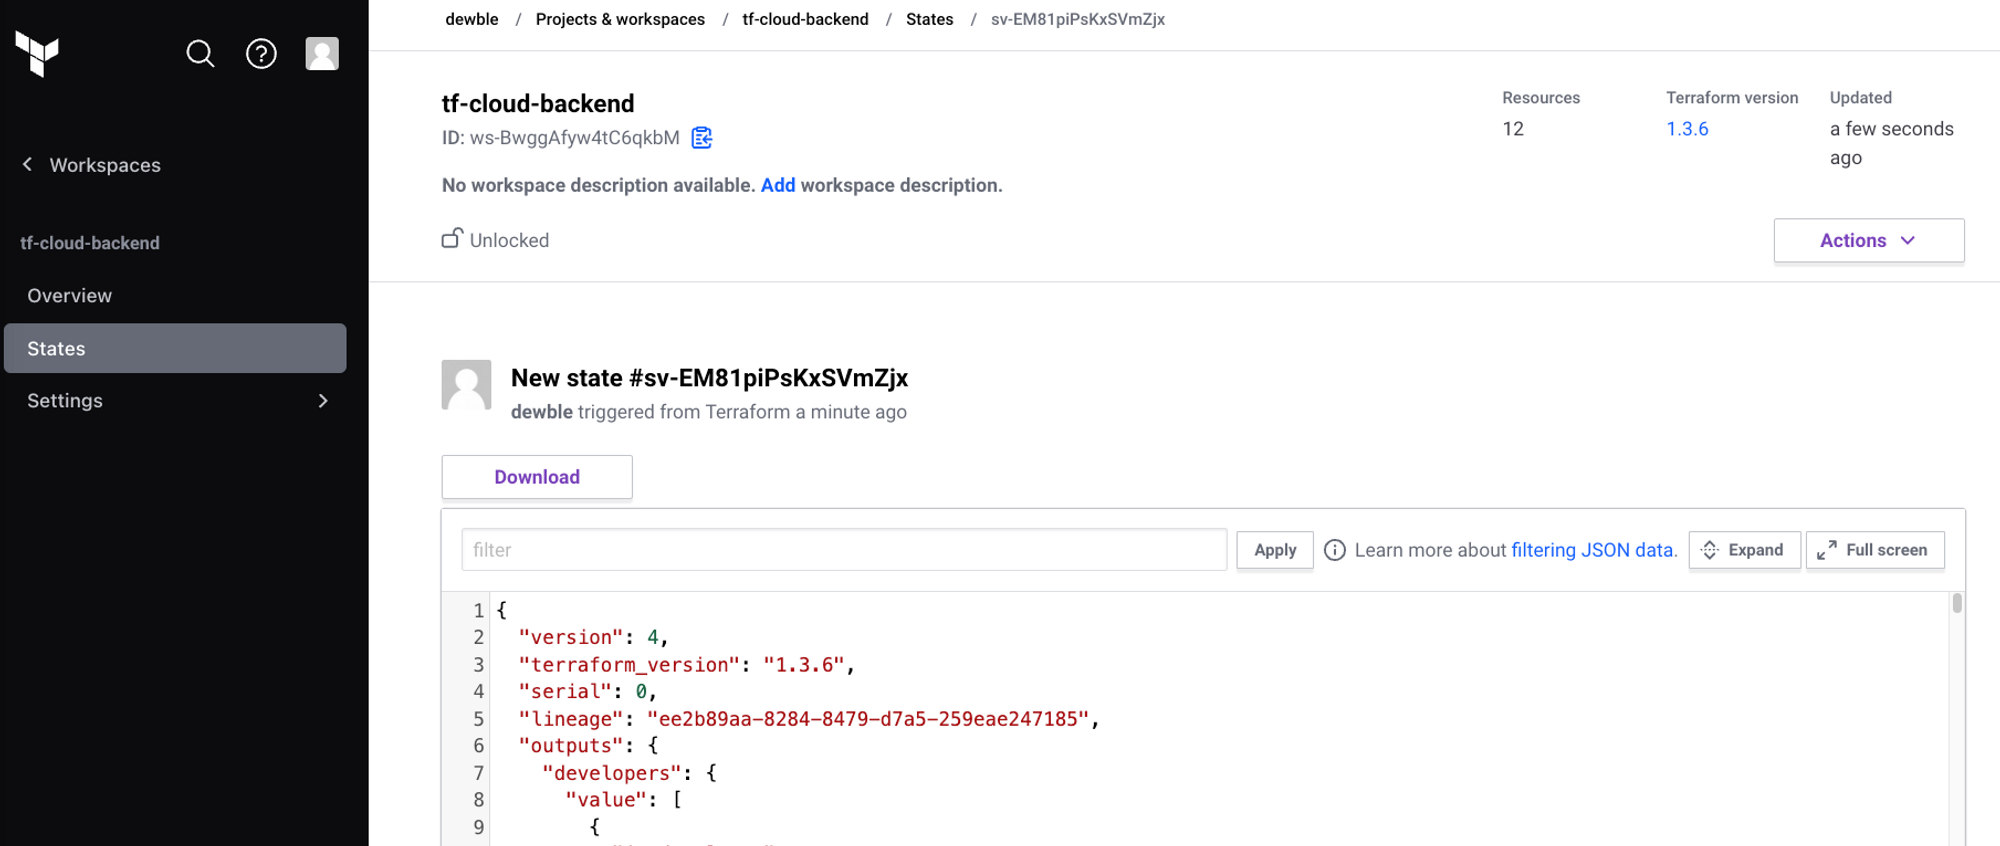Image resolution: width=2000 pixels, height=846 pixels.
Task: Click the "terraform_version" JSON line
Action: coord(686,665)
